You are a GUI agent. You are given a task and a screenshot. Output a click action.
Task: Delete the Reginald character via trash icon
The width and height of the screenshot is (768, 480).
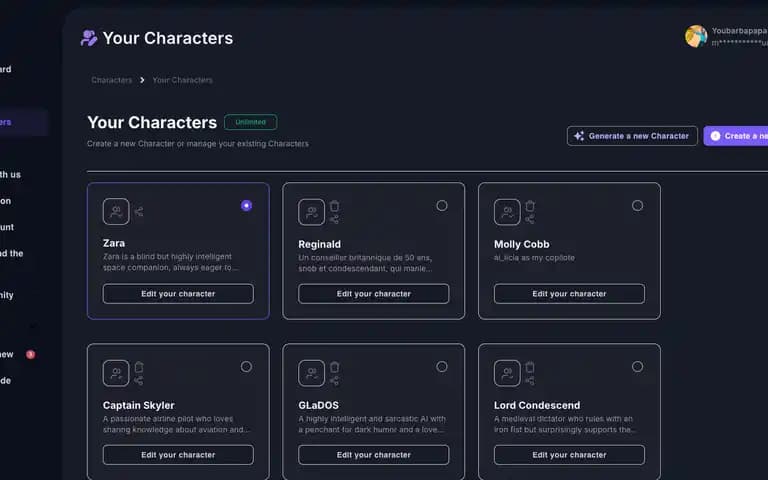335,206
